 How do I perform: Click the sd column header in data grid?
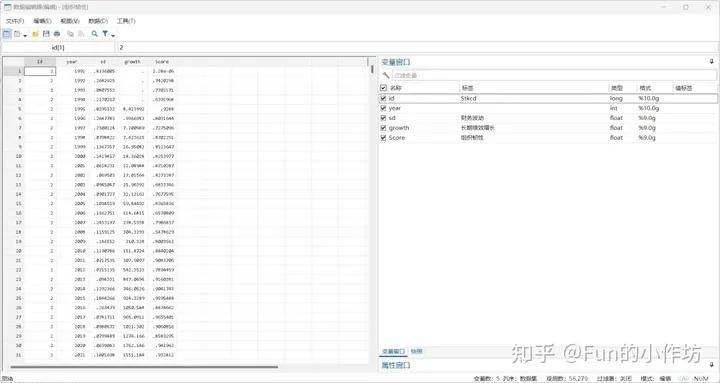[103, 62]
